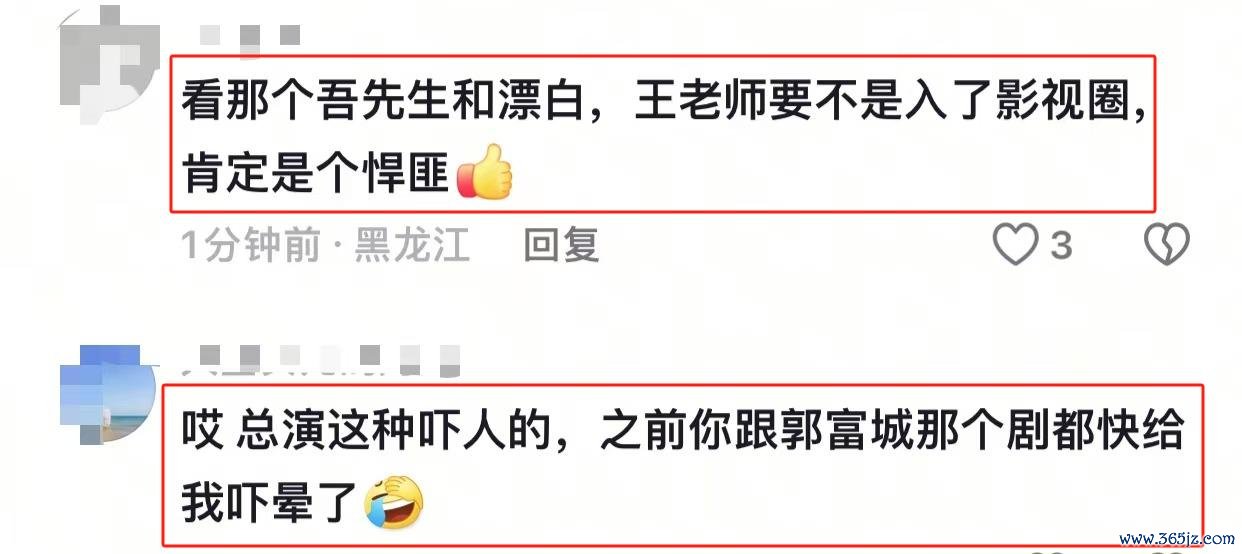This screenshot has height=554, width=1242.
Task: Click the 肯定是个悍匪 text line
Action: click(x=317, y=173)
